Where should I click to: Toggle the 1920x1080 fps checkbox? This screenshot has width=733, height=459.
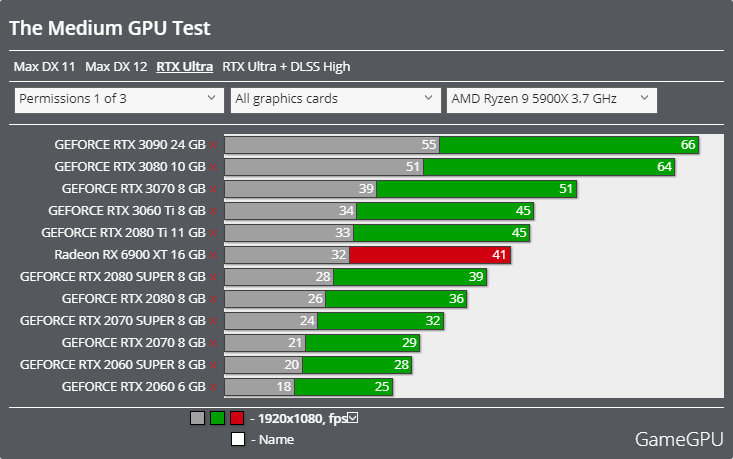pos(353,418)
